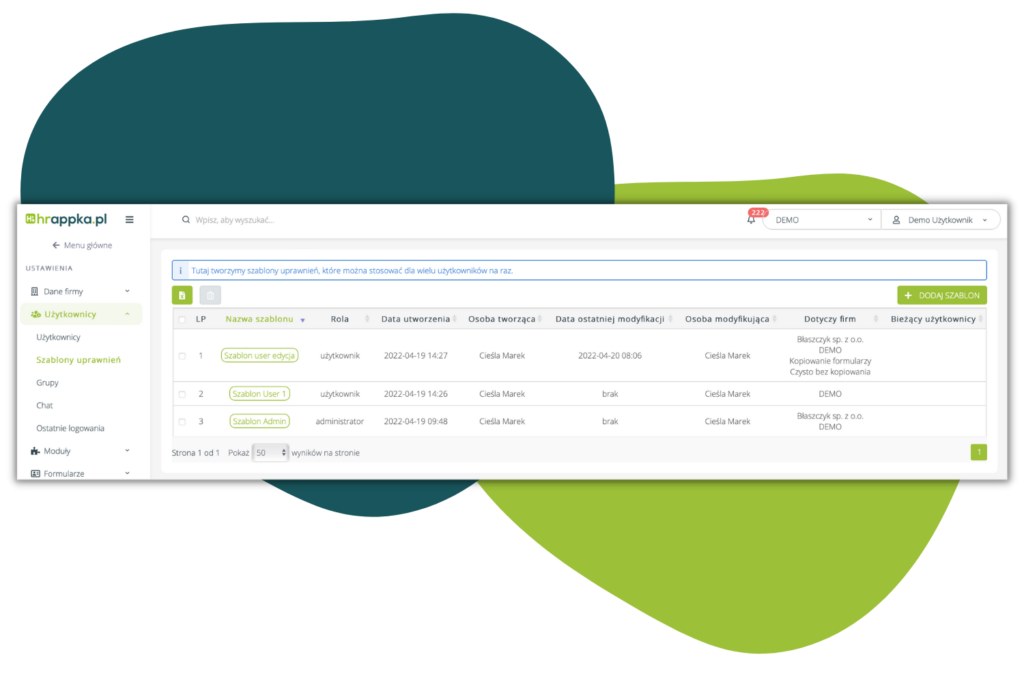The image size is (1024, 683).
Task: Click the green export file icon
Action: point(182,295)
